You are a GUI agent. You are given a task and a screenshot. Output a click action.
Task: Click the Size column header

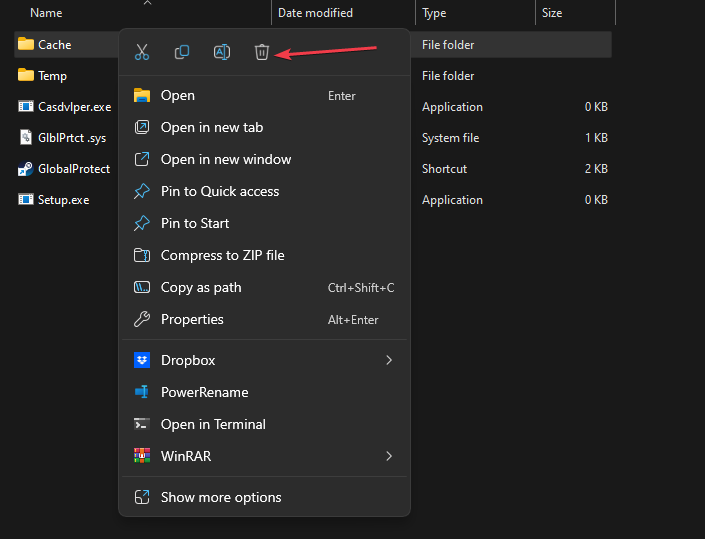tap(551, 13)
